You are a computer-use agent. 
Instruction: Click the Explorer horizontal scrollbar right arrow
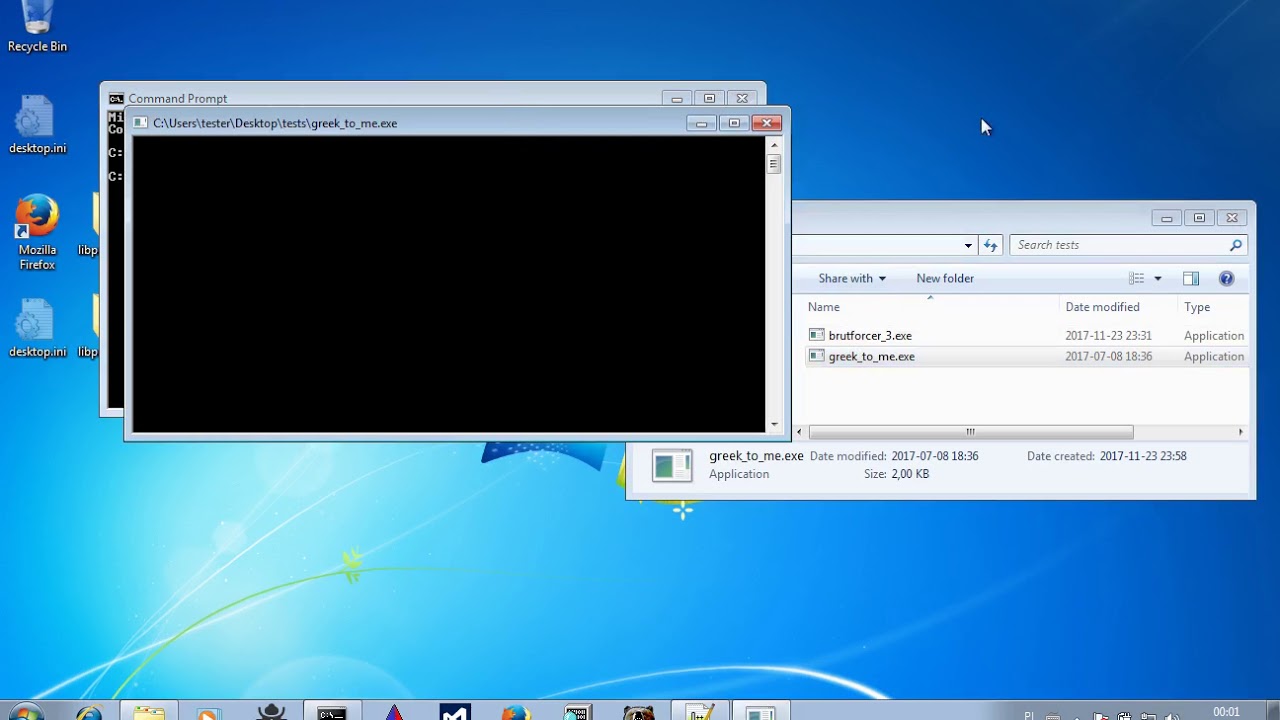1241,432
